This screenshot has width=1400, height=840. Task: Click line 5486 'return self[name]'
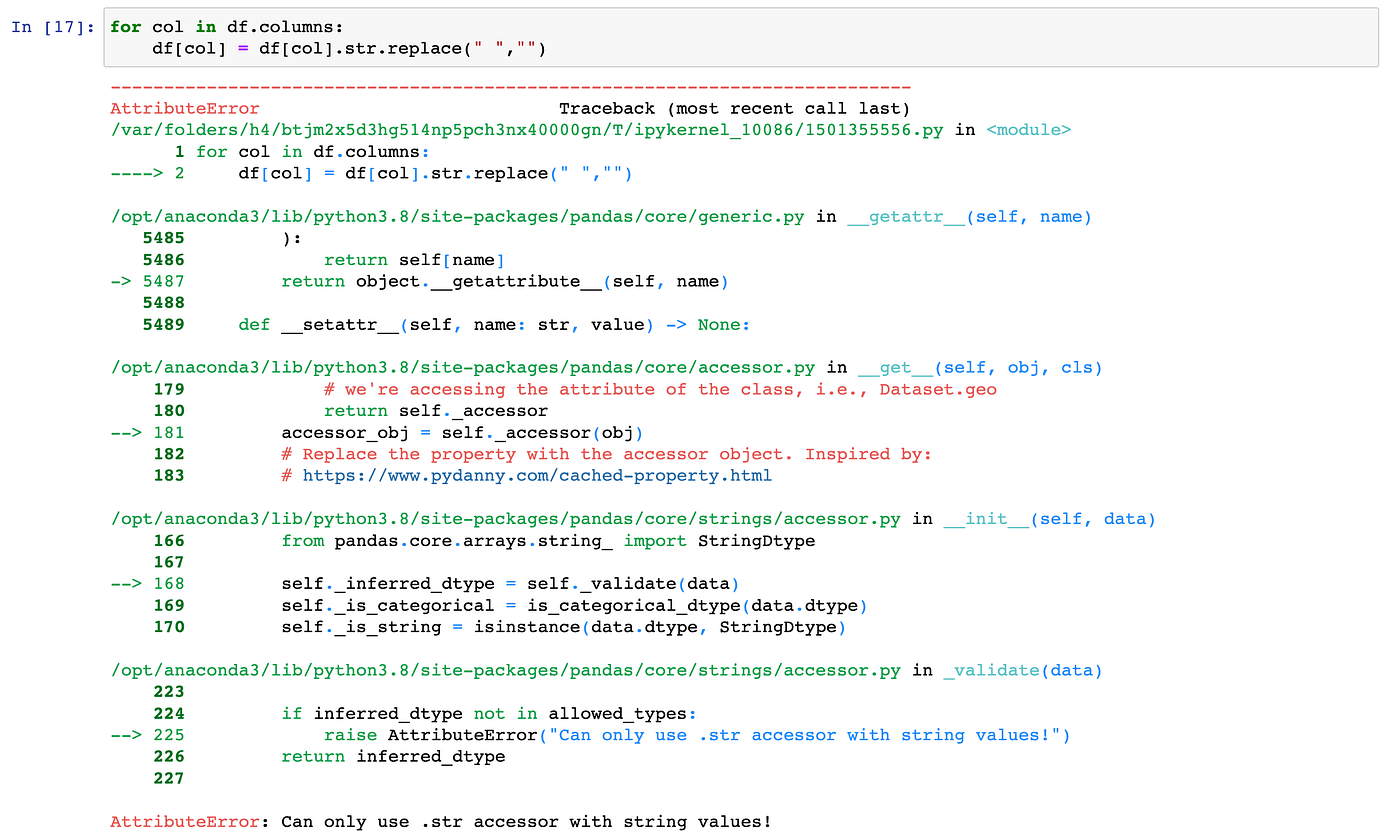pos(414,260)
